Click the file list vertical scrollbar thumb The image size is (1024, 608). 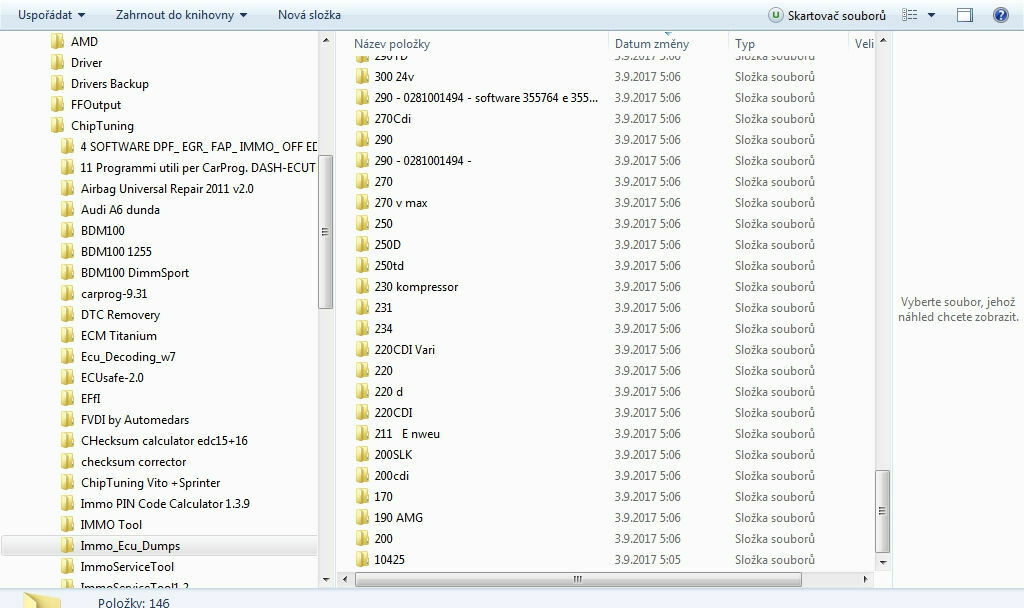882,510
